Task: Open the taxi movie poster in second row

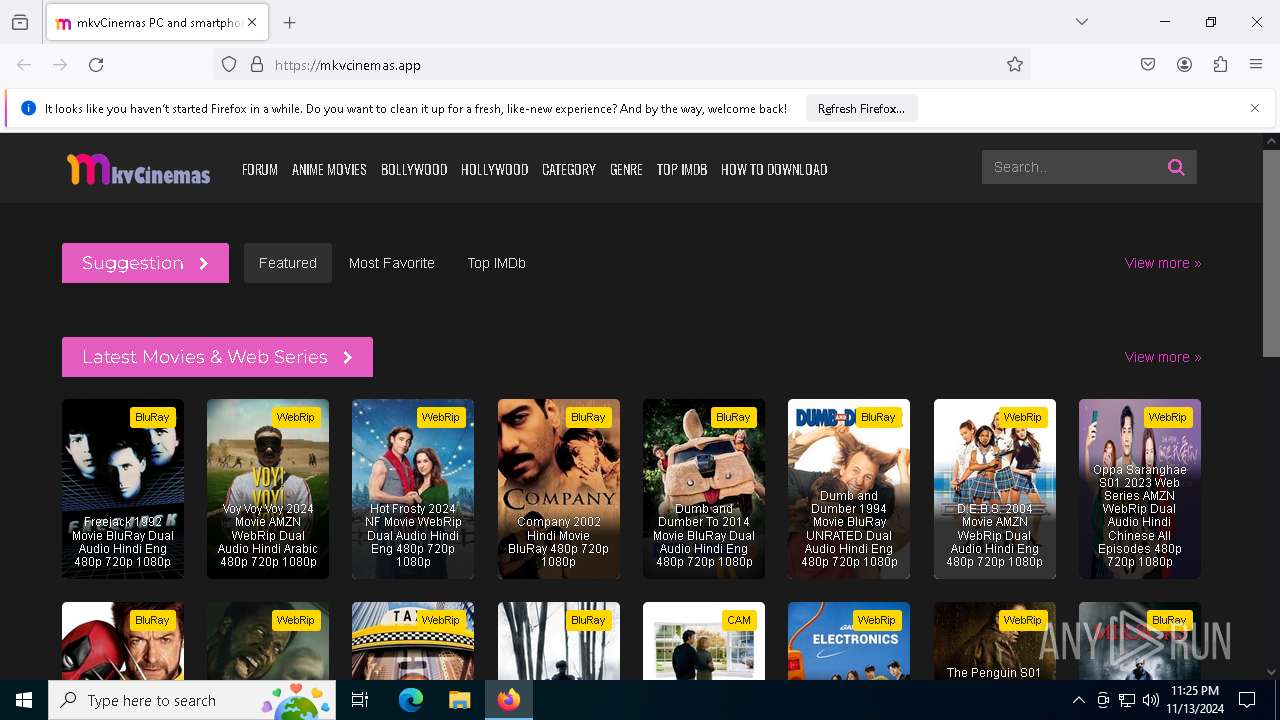Action: 413,641
